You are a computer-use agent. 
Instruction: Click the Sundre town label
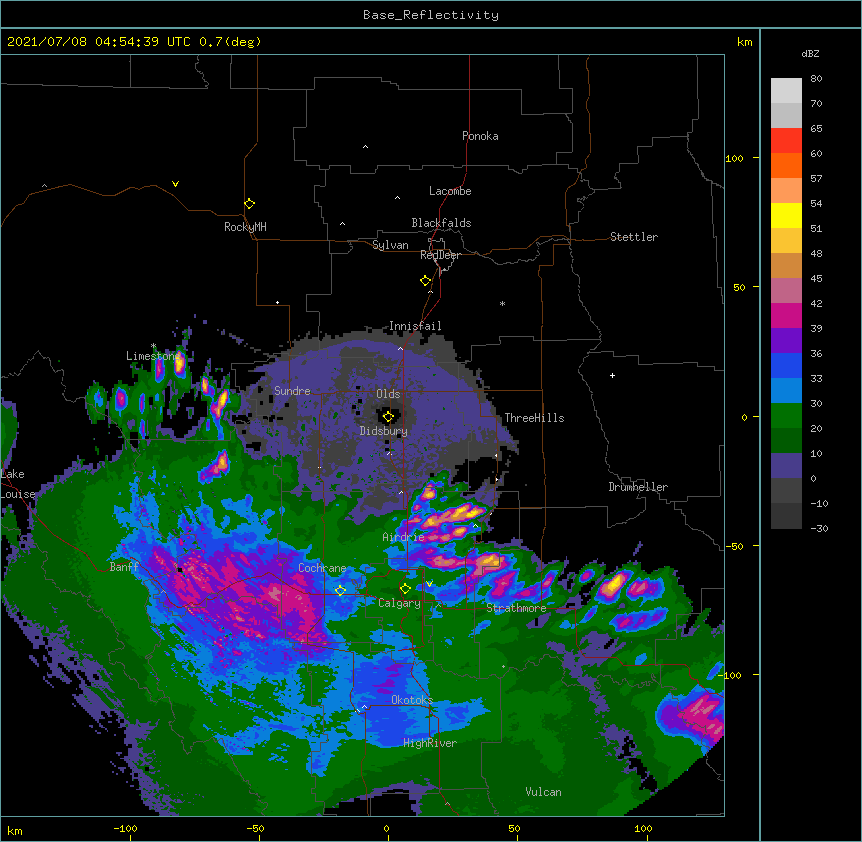point(292,391)
